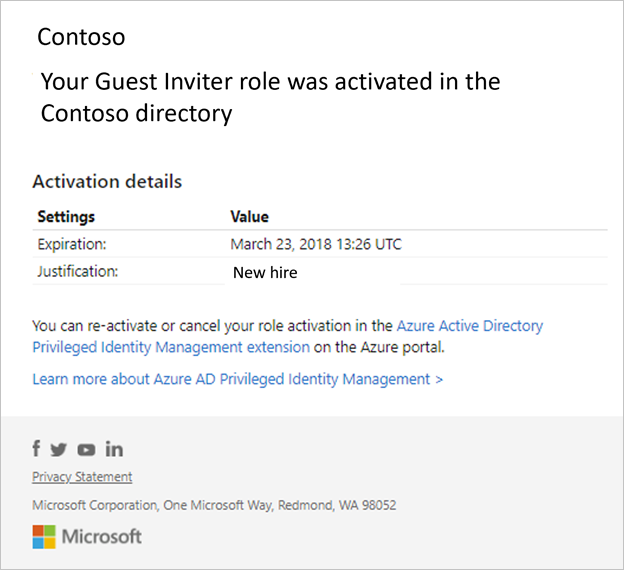This screenshot has width=624, height=570.
Task: Click the Activation details heading
Action: [107, 182]
